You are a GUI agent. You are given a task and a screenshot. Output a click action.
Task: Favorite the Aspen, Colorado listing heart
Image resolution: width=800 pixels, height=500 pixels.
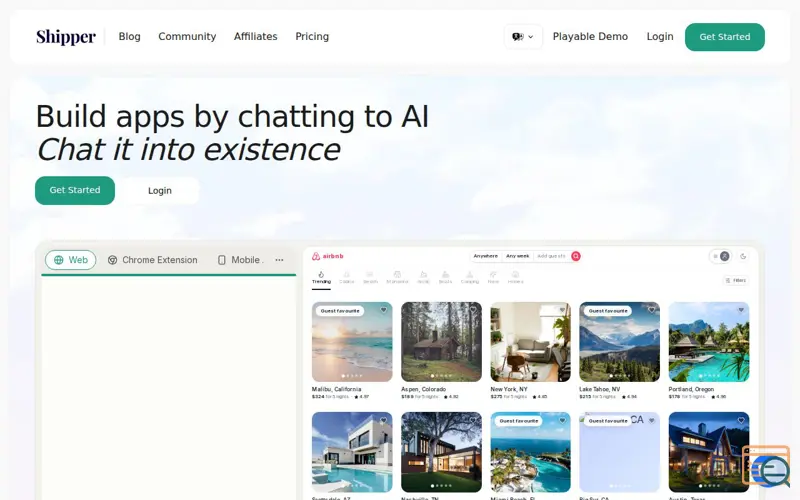point(473,310)
